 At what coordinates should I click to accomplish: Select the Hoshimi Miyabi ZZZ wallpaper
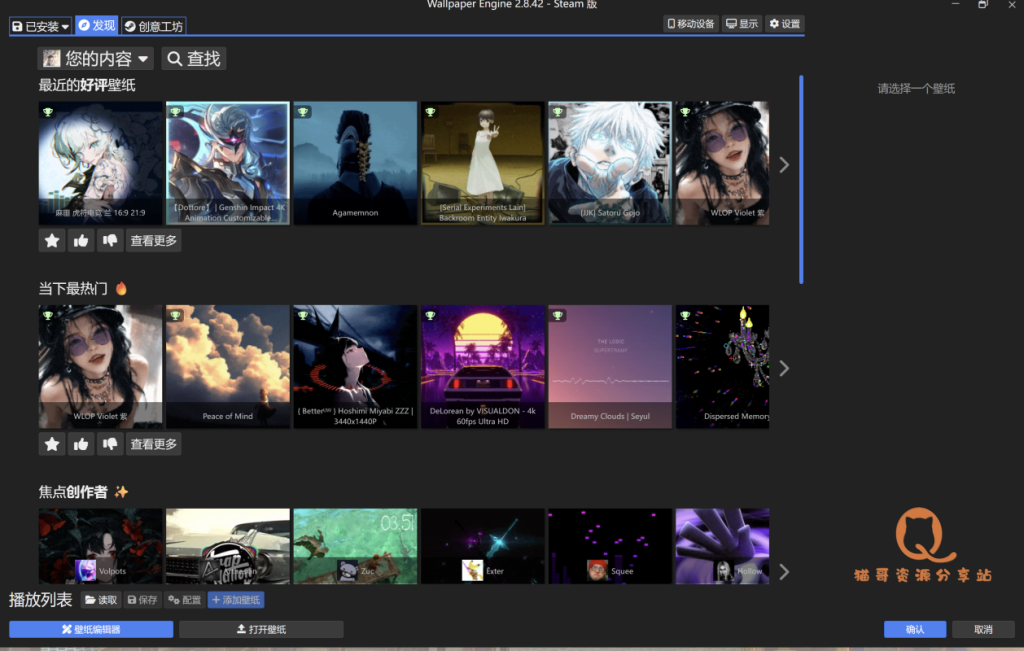[x=355, y=367]
